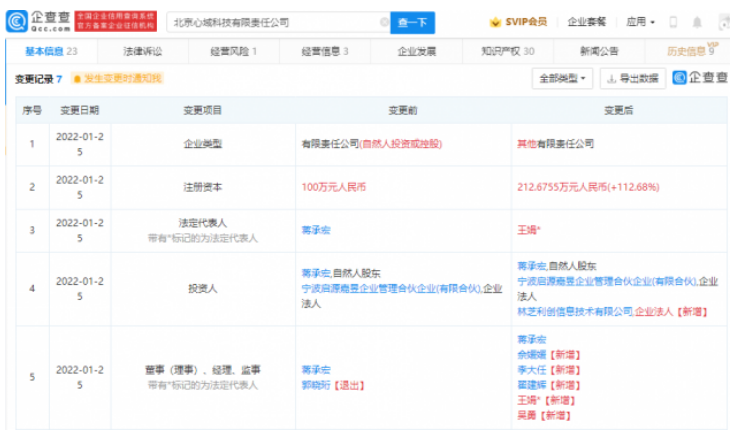Switch to 历史信息 VIP tab

click(690, 51)
